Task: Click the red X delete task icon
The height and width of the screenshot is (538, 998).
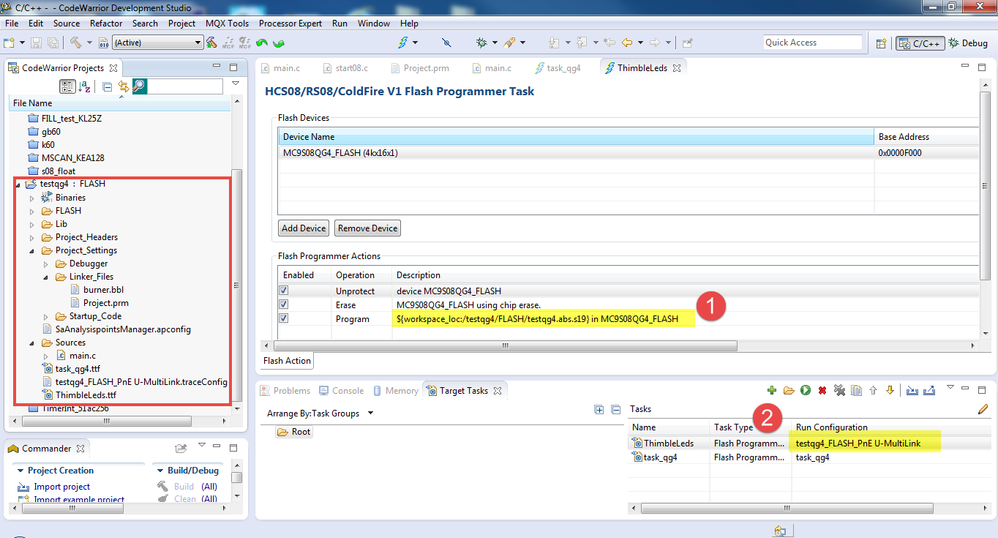Action: point(822,390)
